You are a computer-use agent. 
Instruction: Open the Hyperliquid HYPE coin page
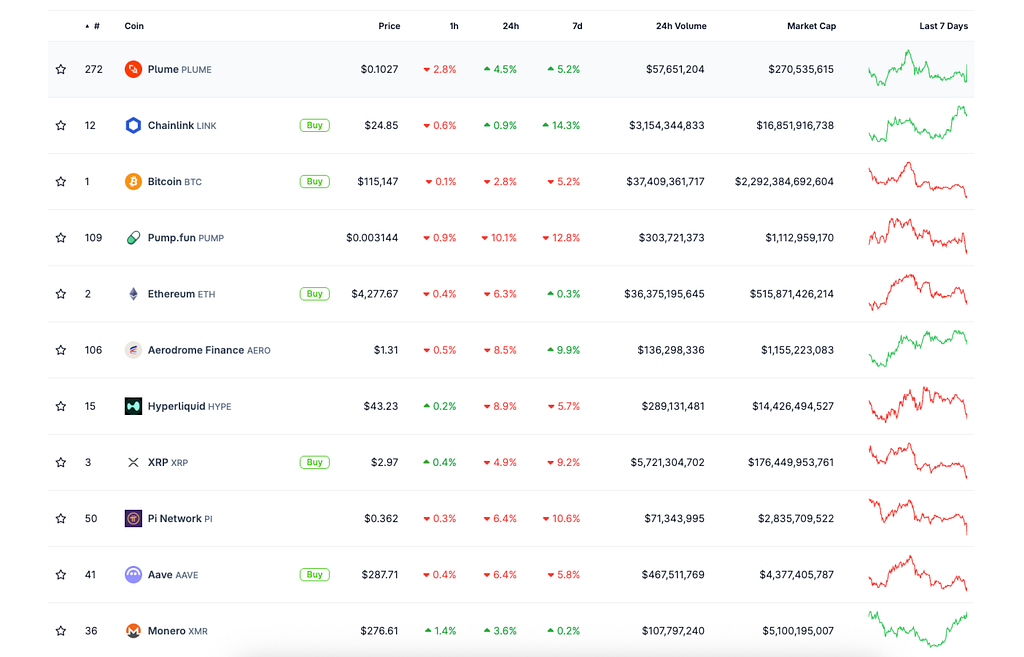coord(189,406)
